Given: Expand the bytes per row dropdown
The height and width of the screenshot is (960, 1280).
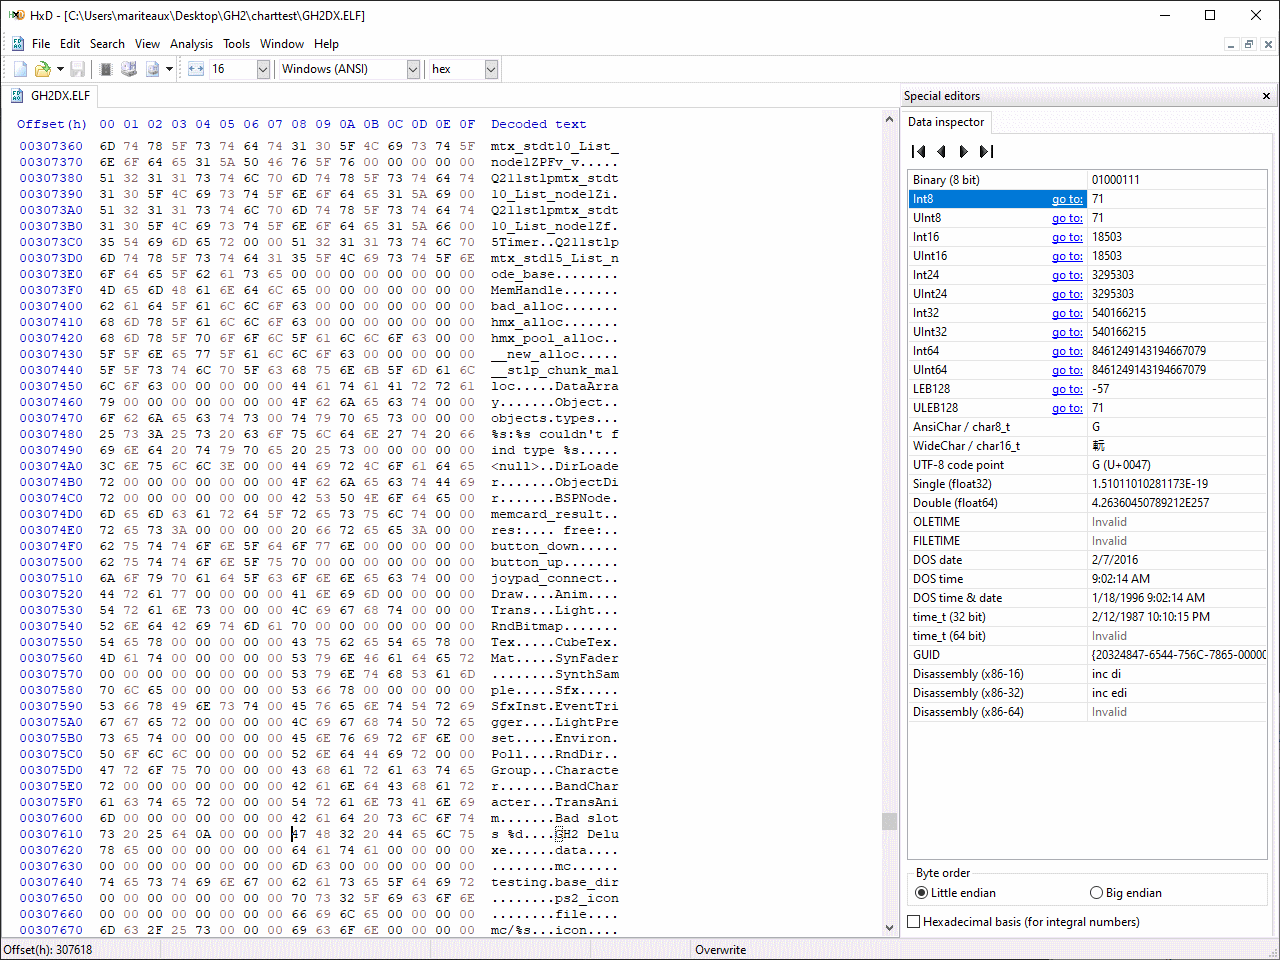Looking at the screenshot, I should (263, 69).
